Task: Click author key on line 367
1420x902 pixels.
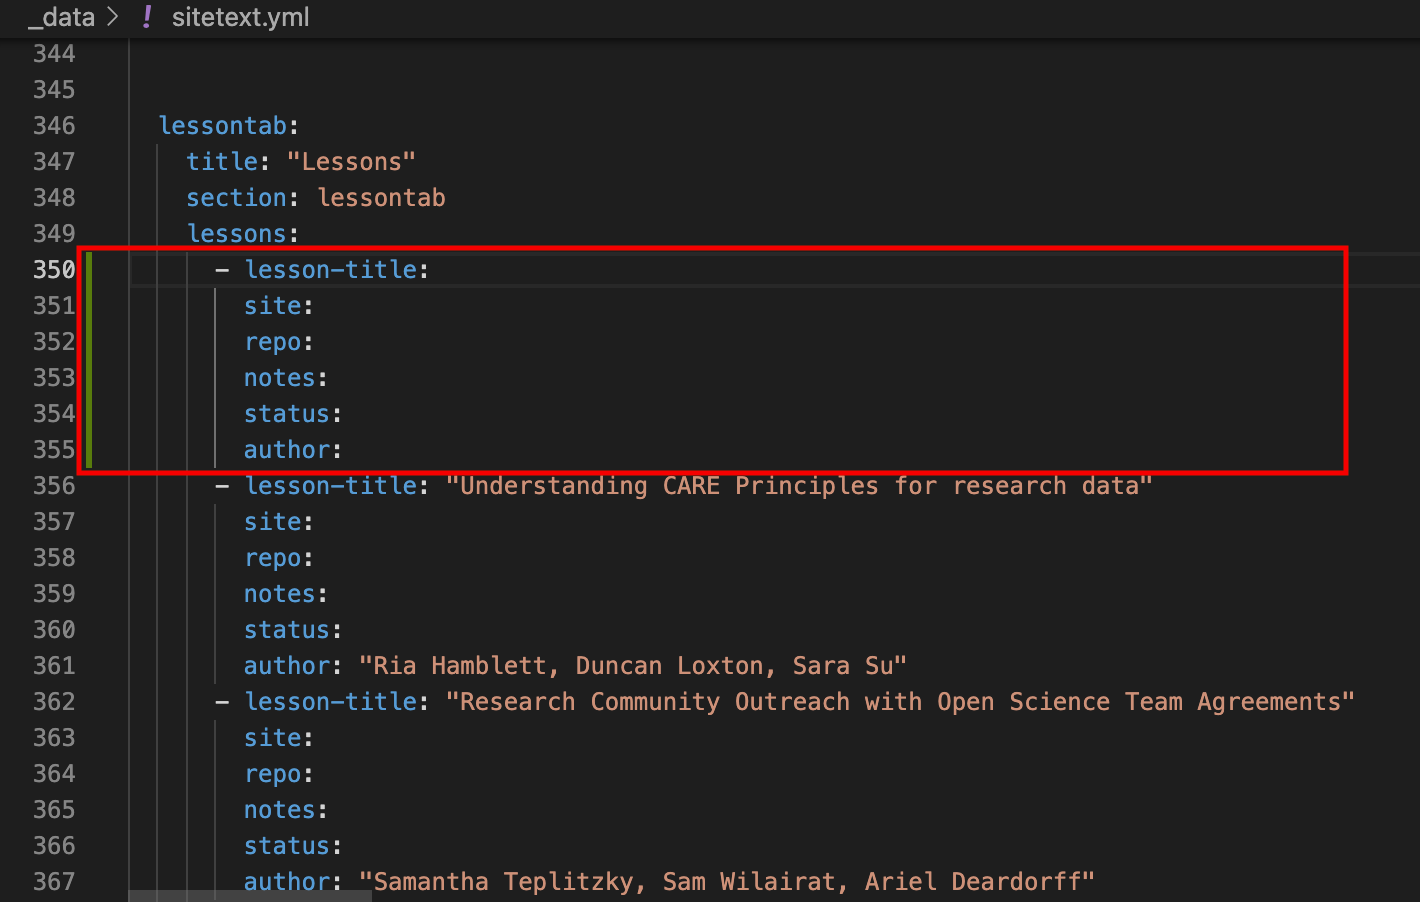Action: click(287, 882)
